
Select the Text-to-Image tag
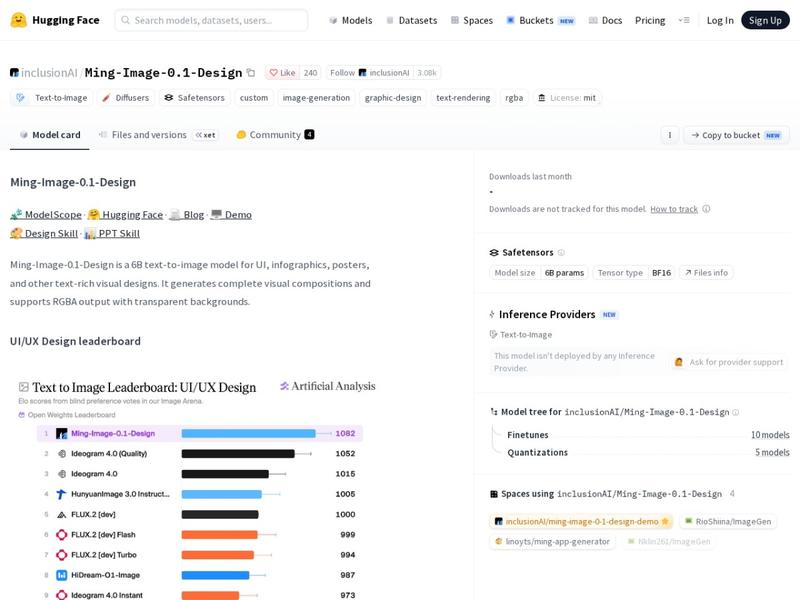click(x=52, y=97)
